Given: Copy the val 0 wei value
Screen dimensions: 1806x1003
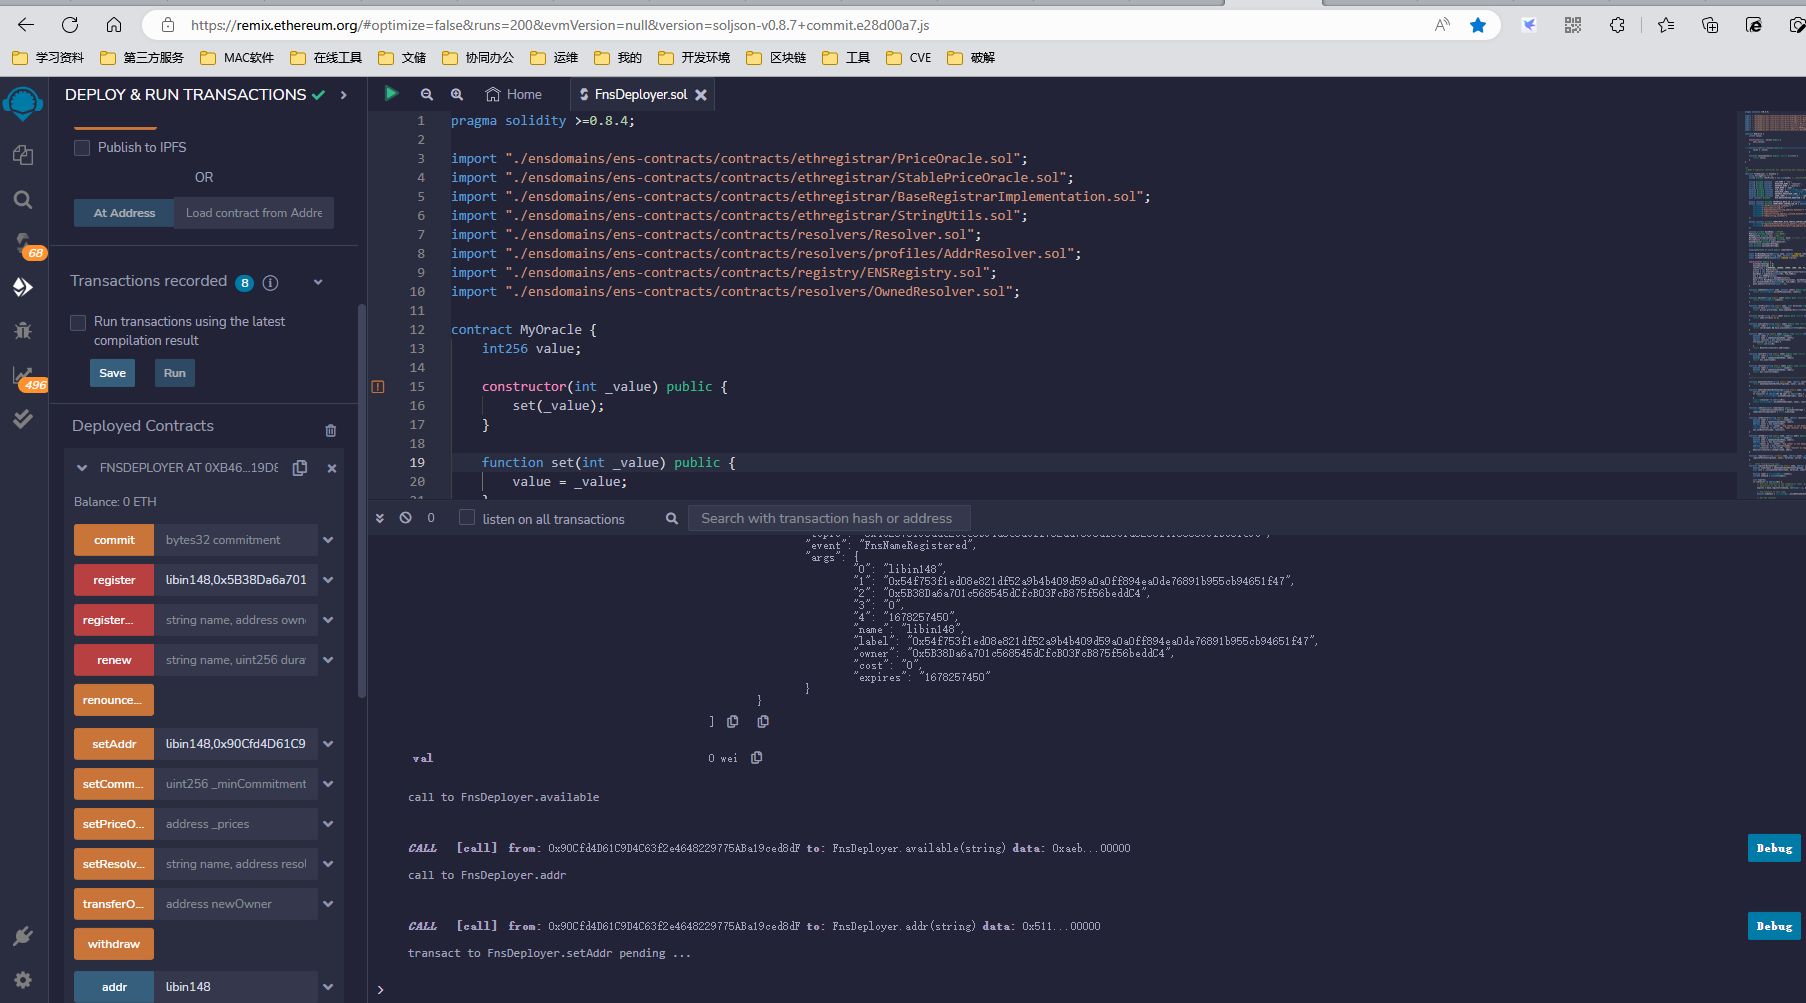Looking at the screenshot, I should (757, 758).
